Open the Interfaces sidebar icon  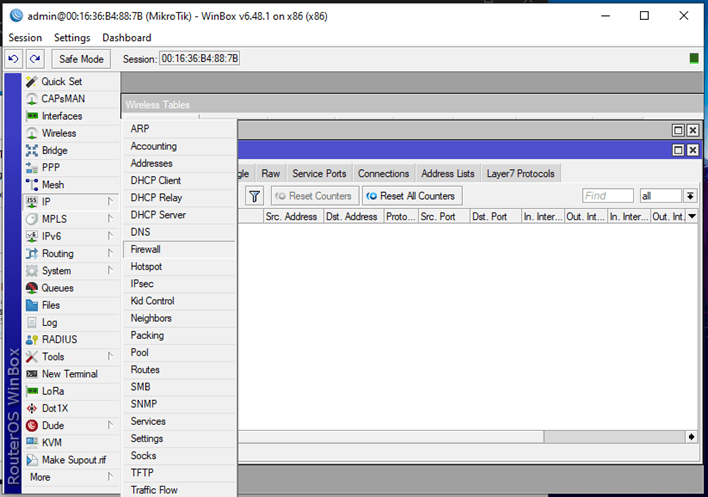pos(32,116)
